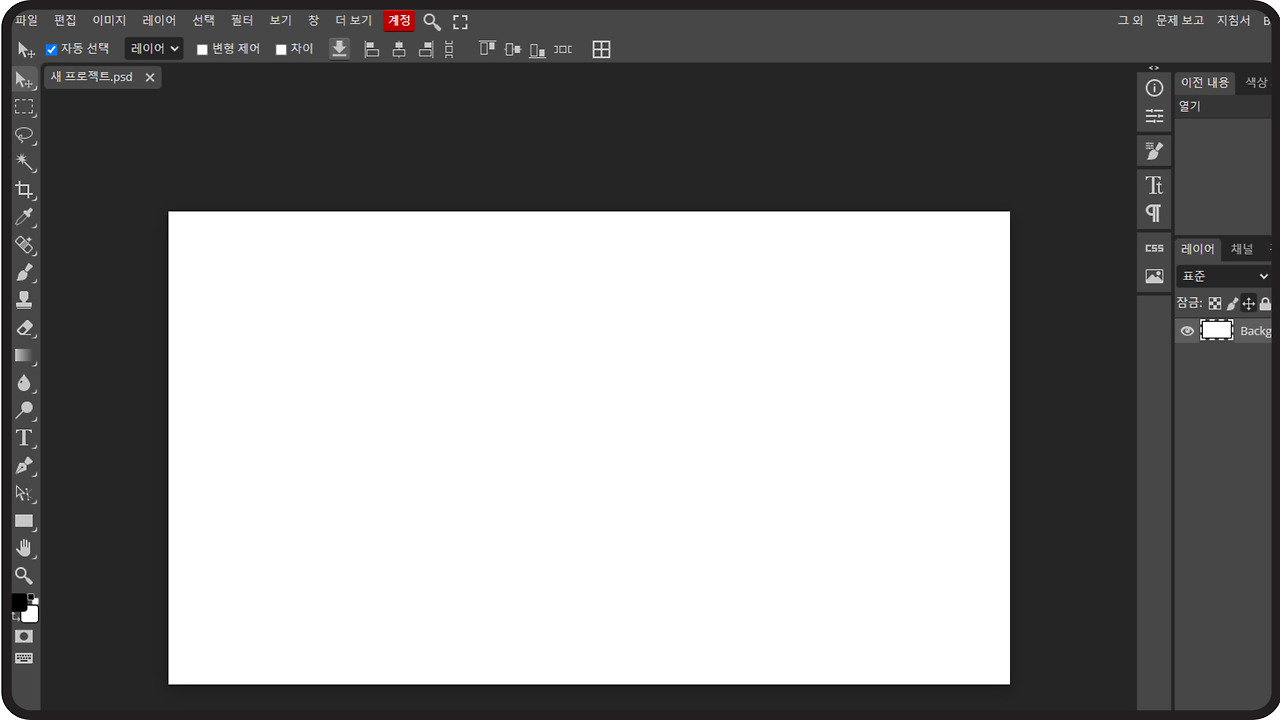
Task: Hide the Background layer with eye icon
Action: click(x=1187, y=331)
